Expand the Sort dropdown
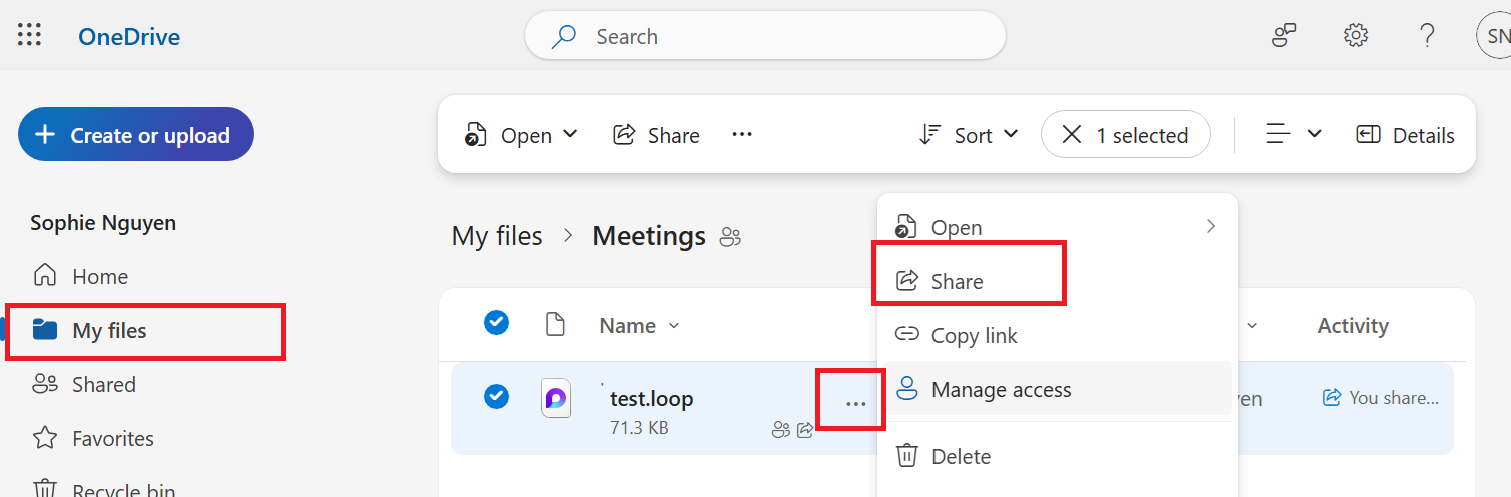The image size is (1511, 497). pyautogui.click(x=968, y=135)
